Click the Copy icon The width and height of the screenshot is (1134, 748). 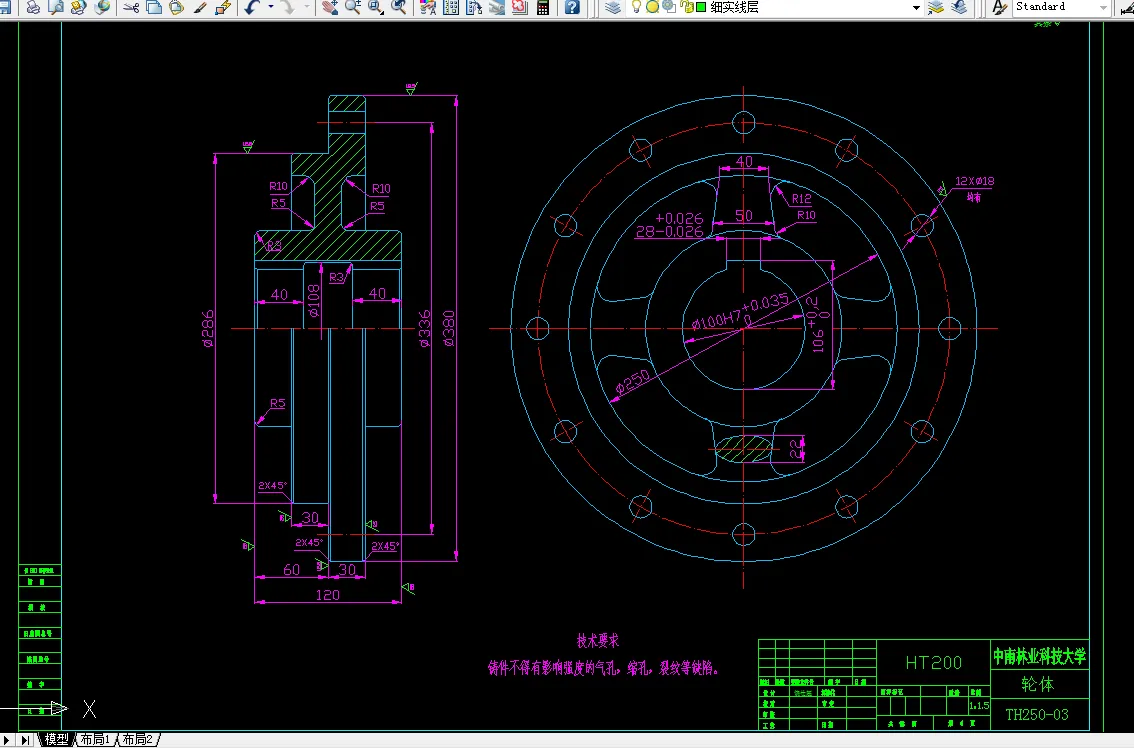[153, 7]
